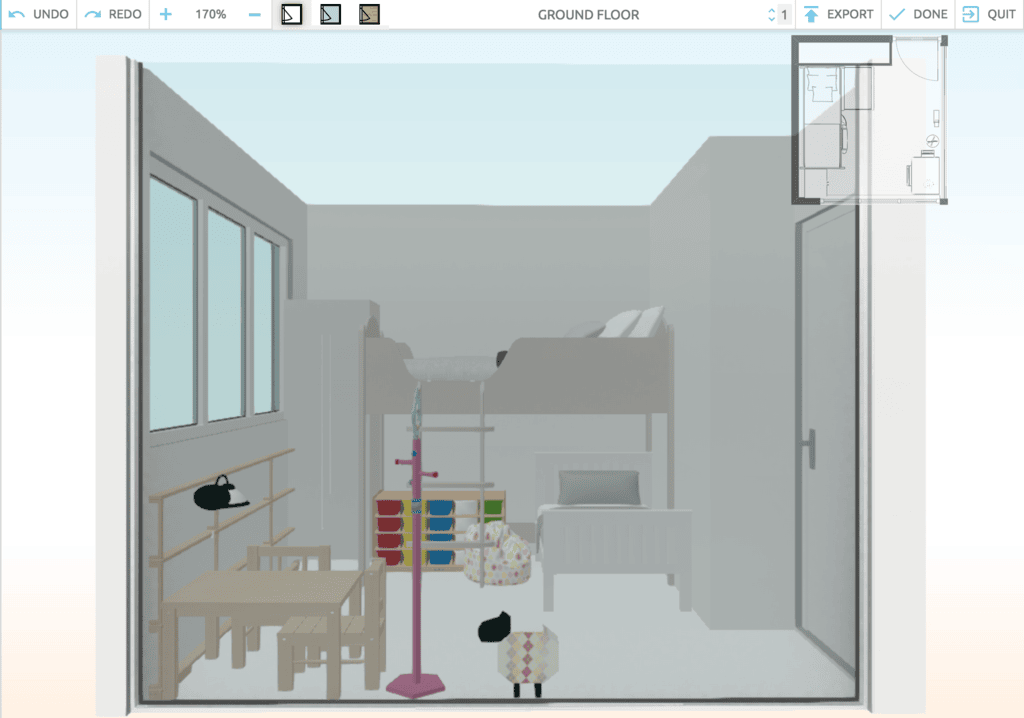Click the Quit exit-door icon
The image size is (1024, 718).
point(970,15)
